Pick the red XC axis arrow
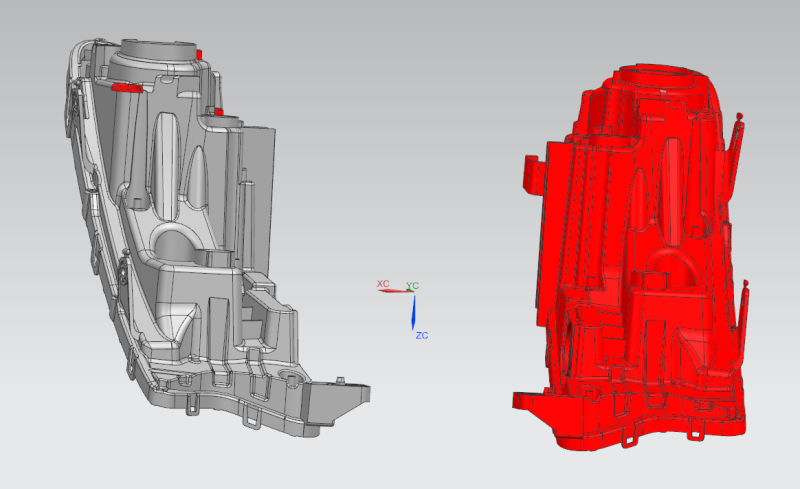 click(x=394, y=291)
